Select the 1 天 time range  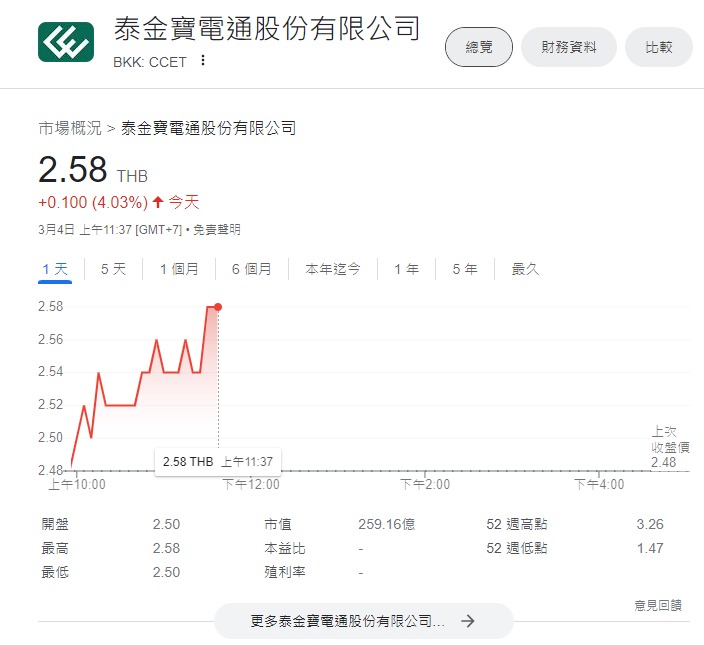(x=55, y=269)
